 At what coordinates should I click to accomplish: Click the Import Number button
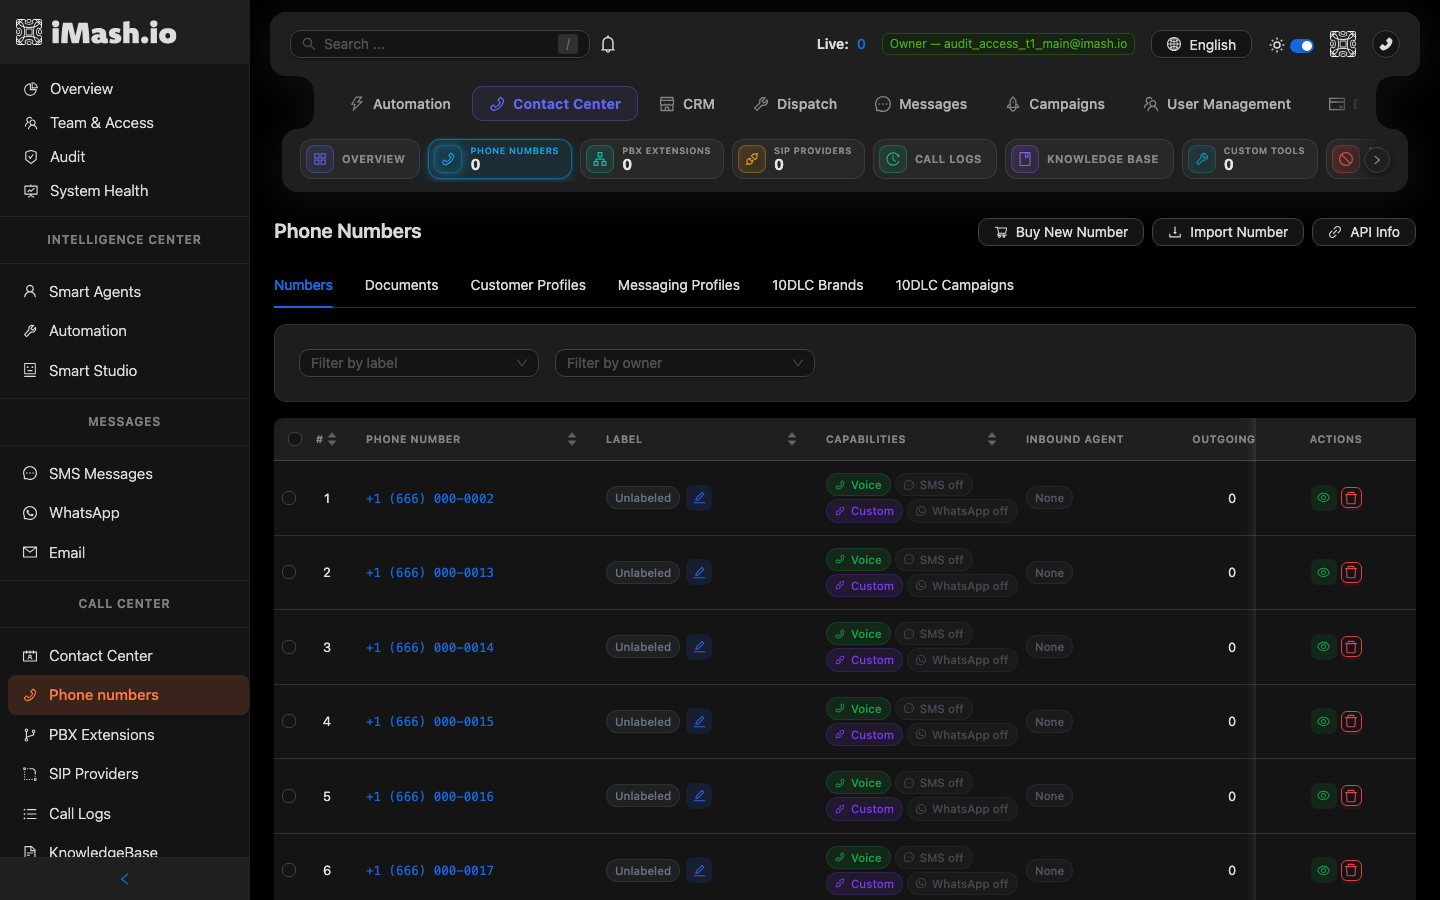tap(1228, 232)
